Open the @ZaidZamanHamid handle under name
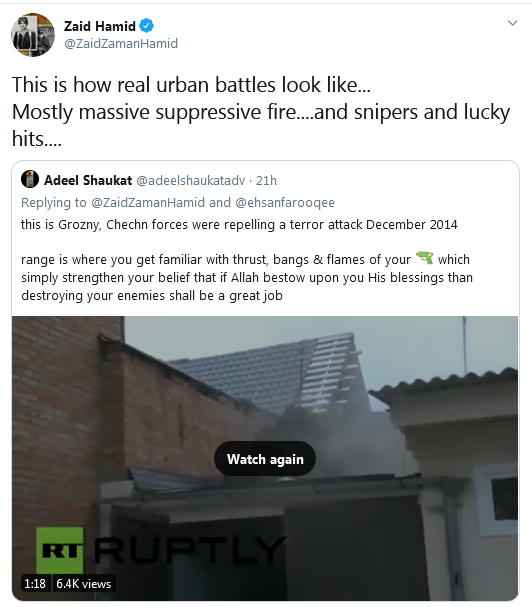This screenshot has width=532, height=607. [x=121, y=43]
